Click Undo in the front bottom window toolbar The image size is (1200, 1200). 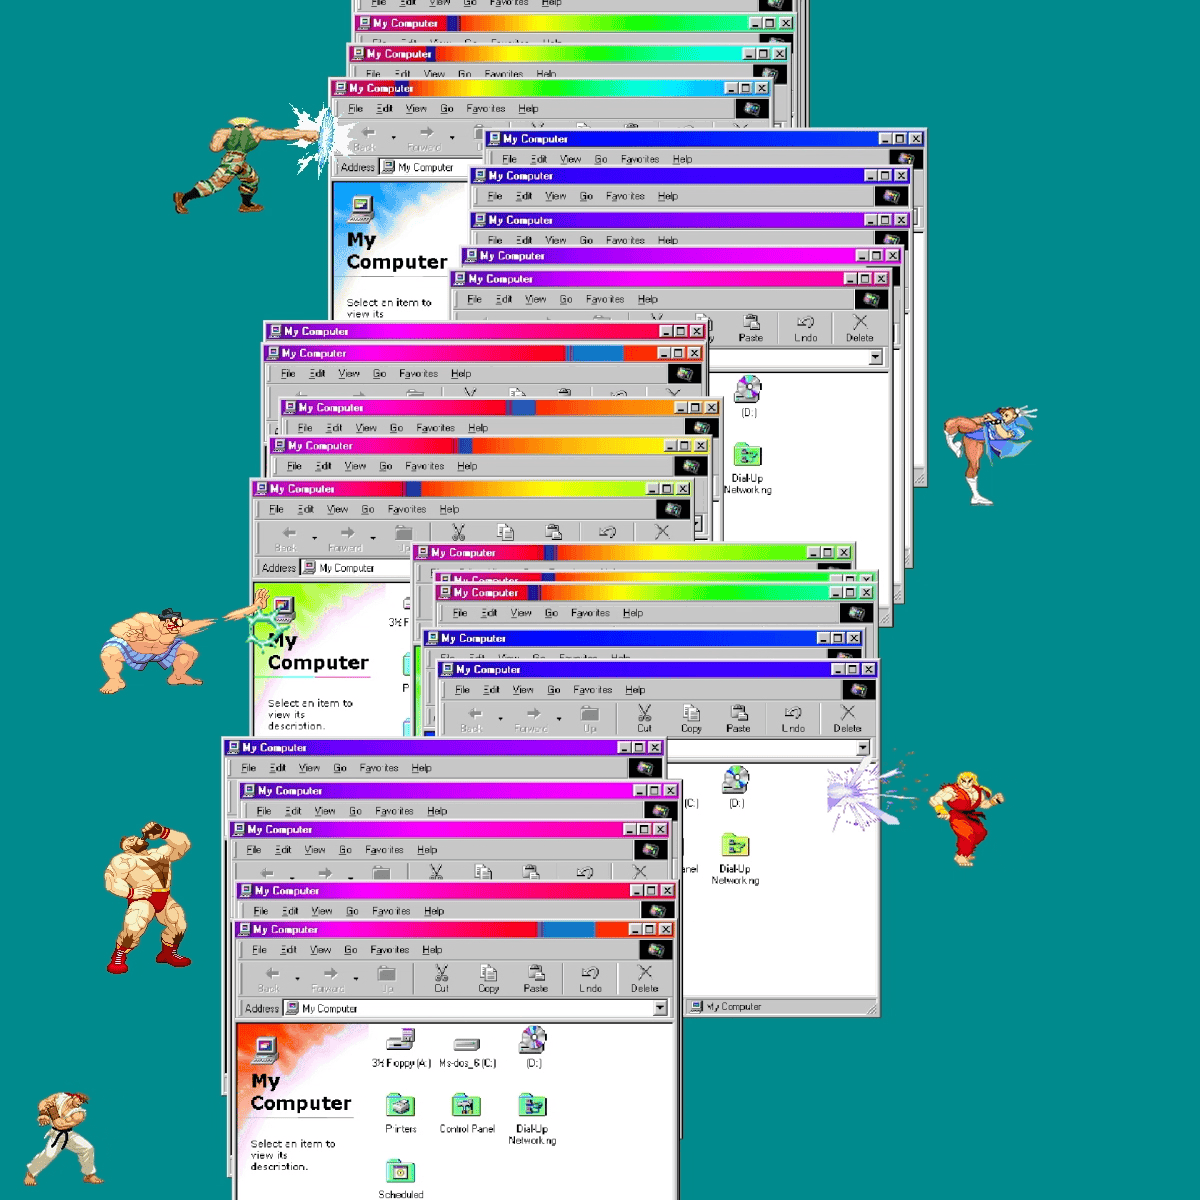point(590,978)
